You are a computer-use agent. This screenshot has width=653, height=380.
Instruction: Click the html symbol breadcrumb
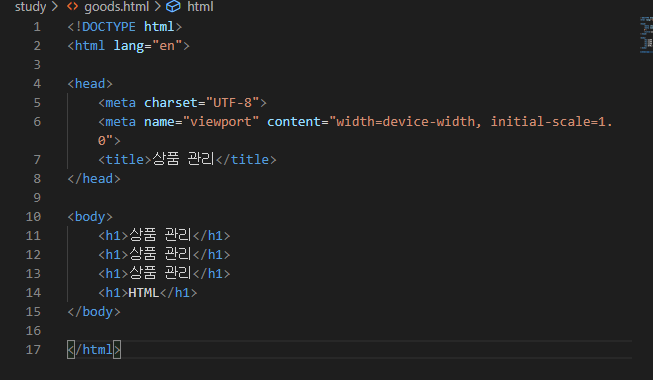[200, 7]
